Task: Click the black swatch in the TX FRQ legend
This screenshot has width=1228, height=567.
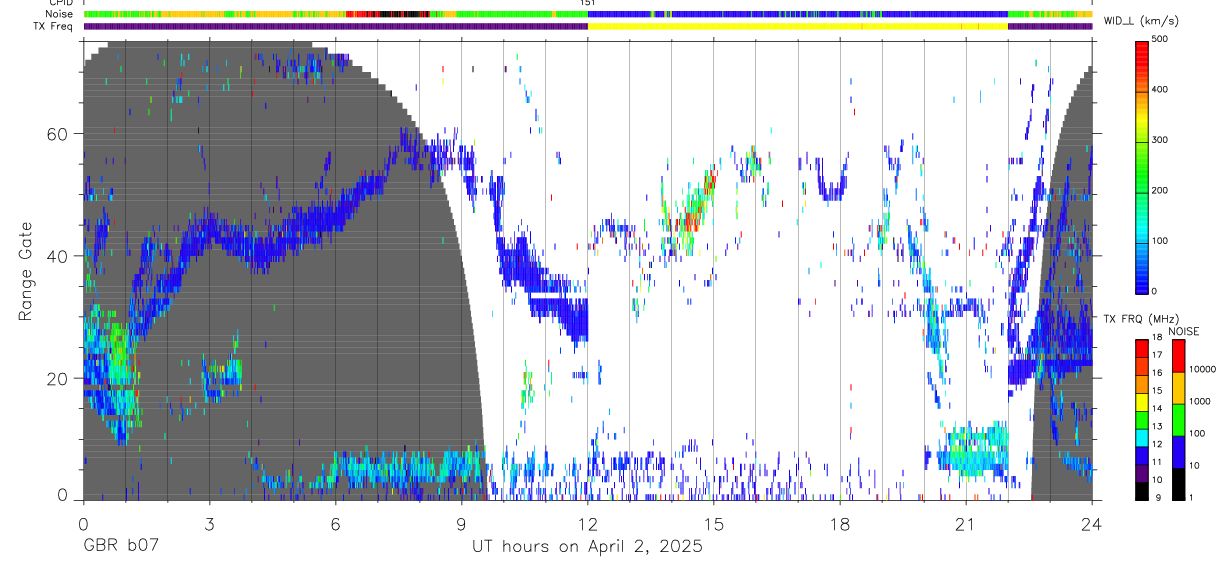Action: (x=1141, y=490)
